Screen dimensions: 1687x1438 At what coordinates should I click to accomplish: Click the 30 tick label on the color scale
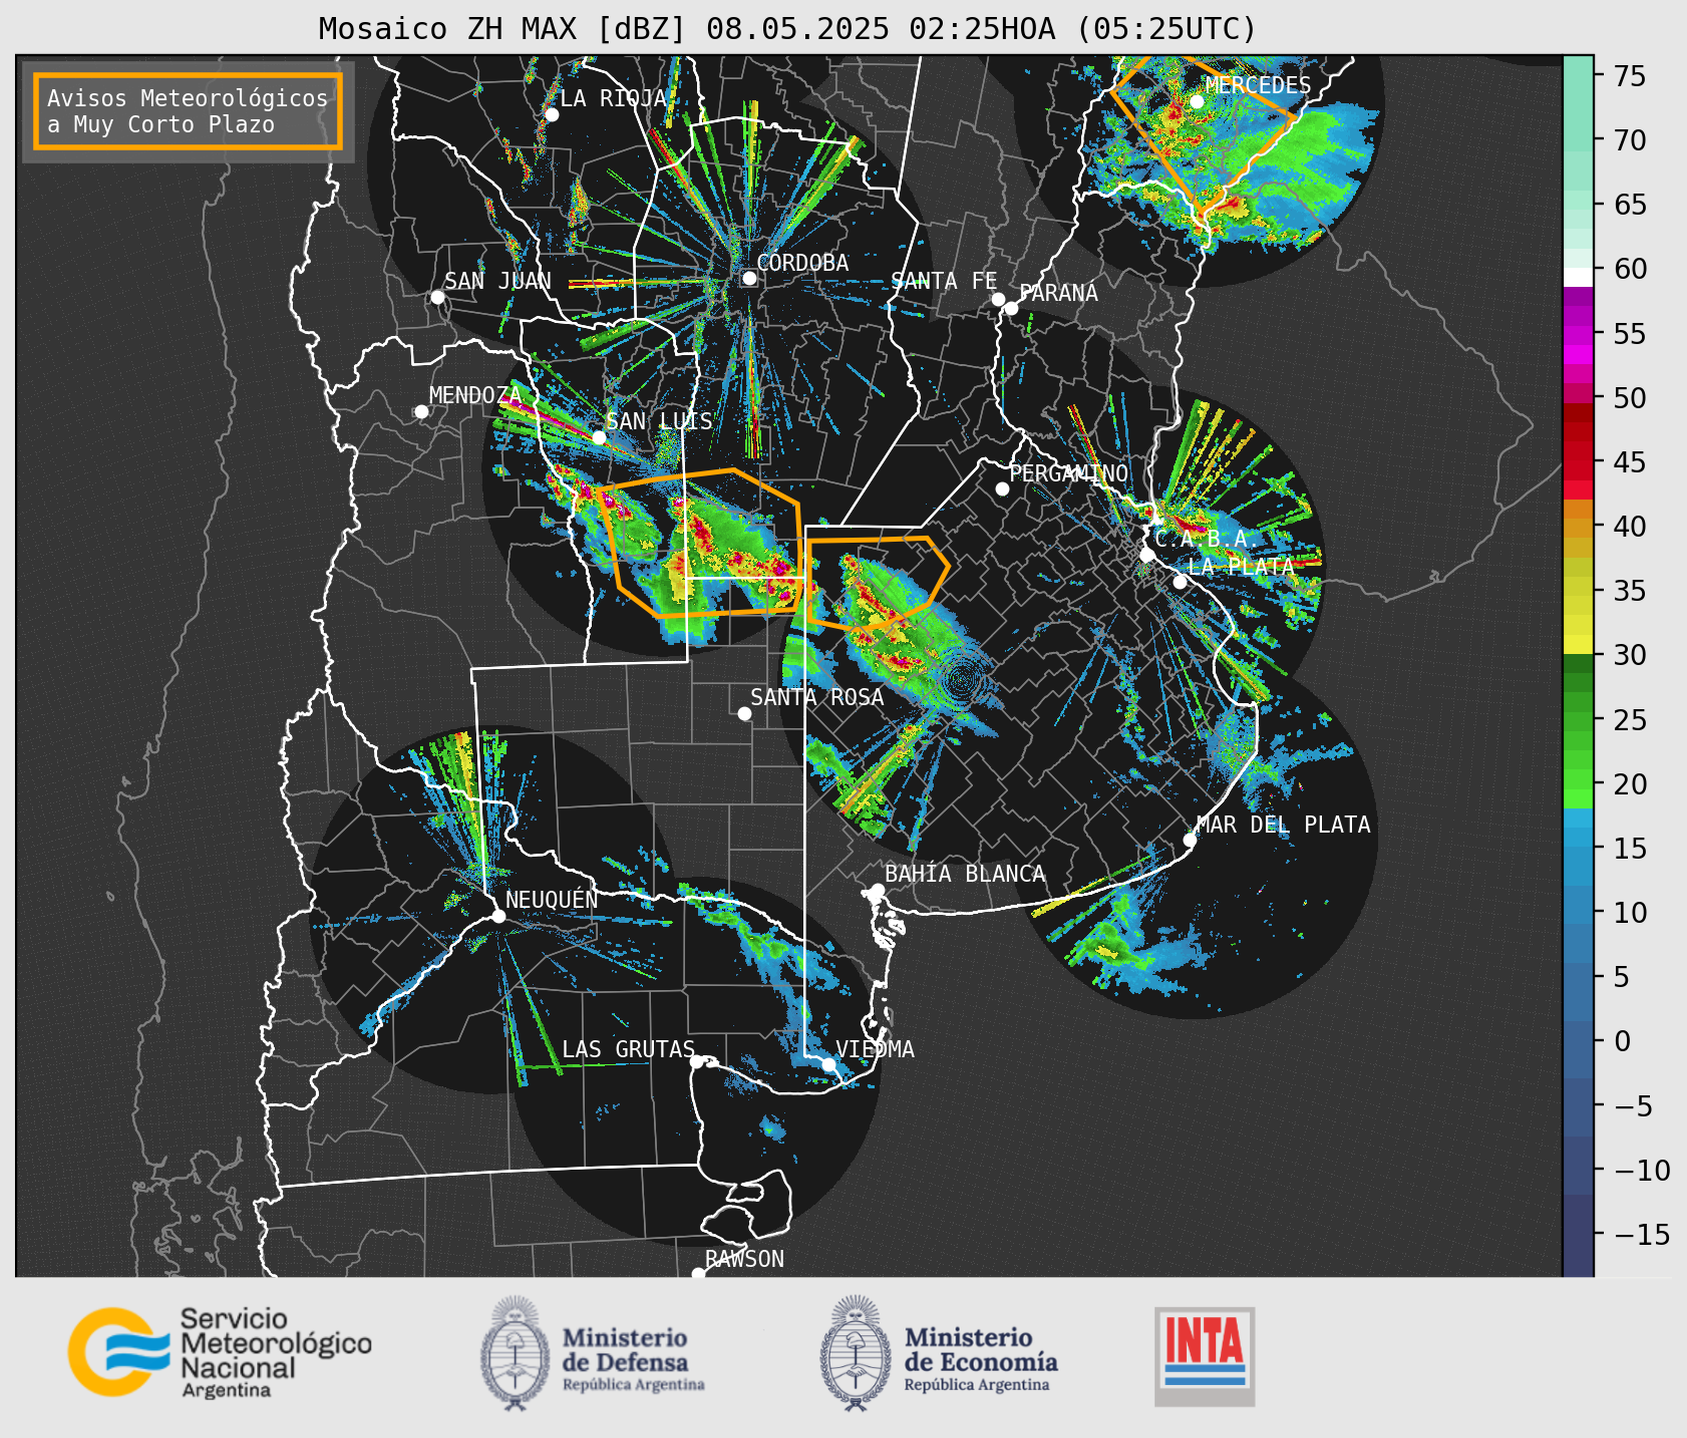[x=1630, y=655]
